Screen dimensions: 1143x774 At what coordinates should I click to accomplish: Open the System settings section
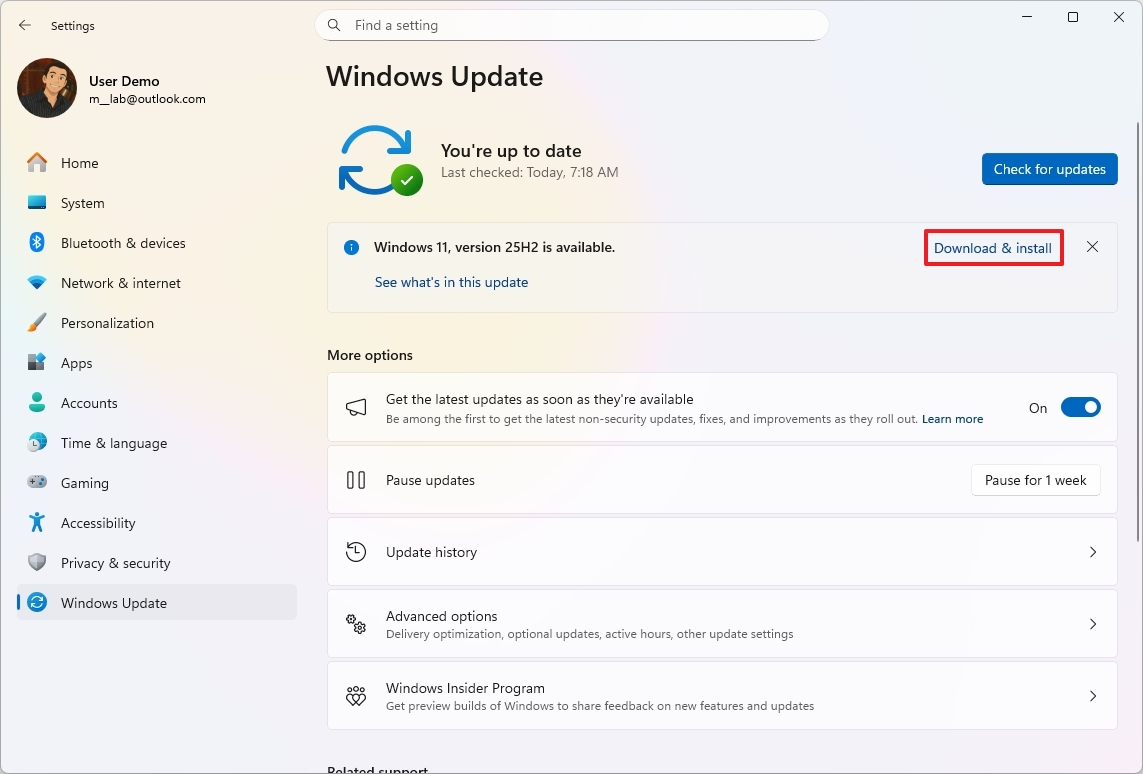coord(82,203)
